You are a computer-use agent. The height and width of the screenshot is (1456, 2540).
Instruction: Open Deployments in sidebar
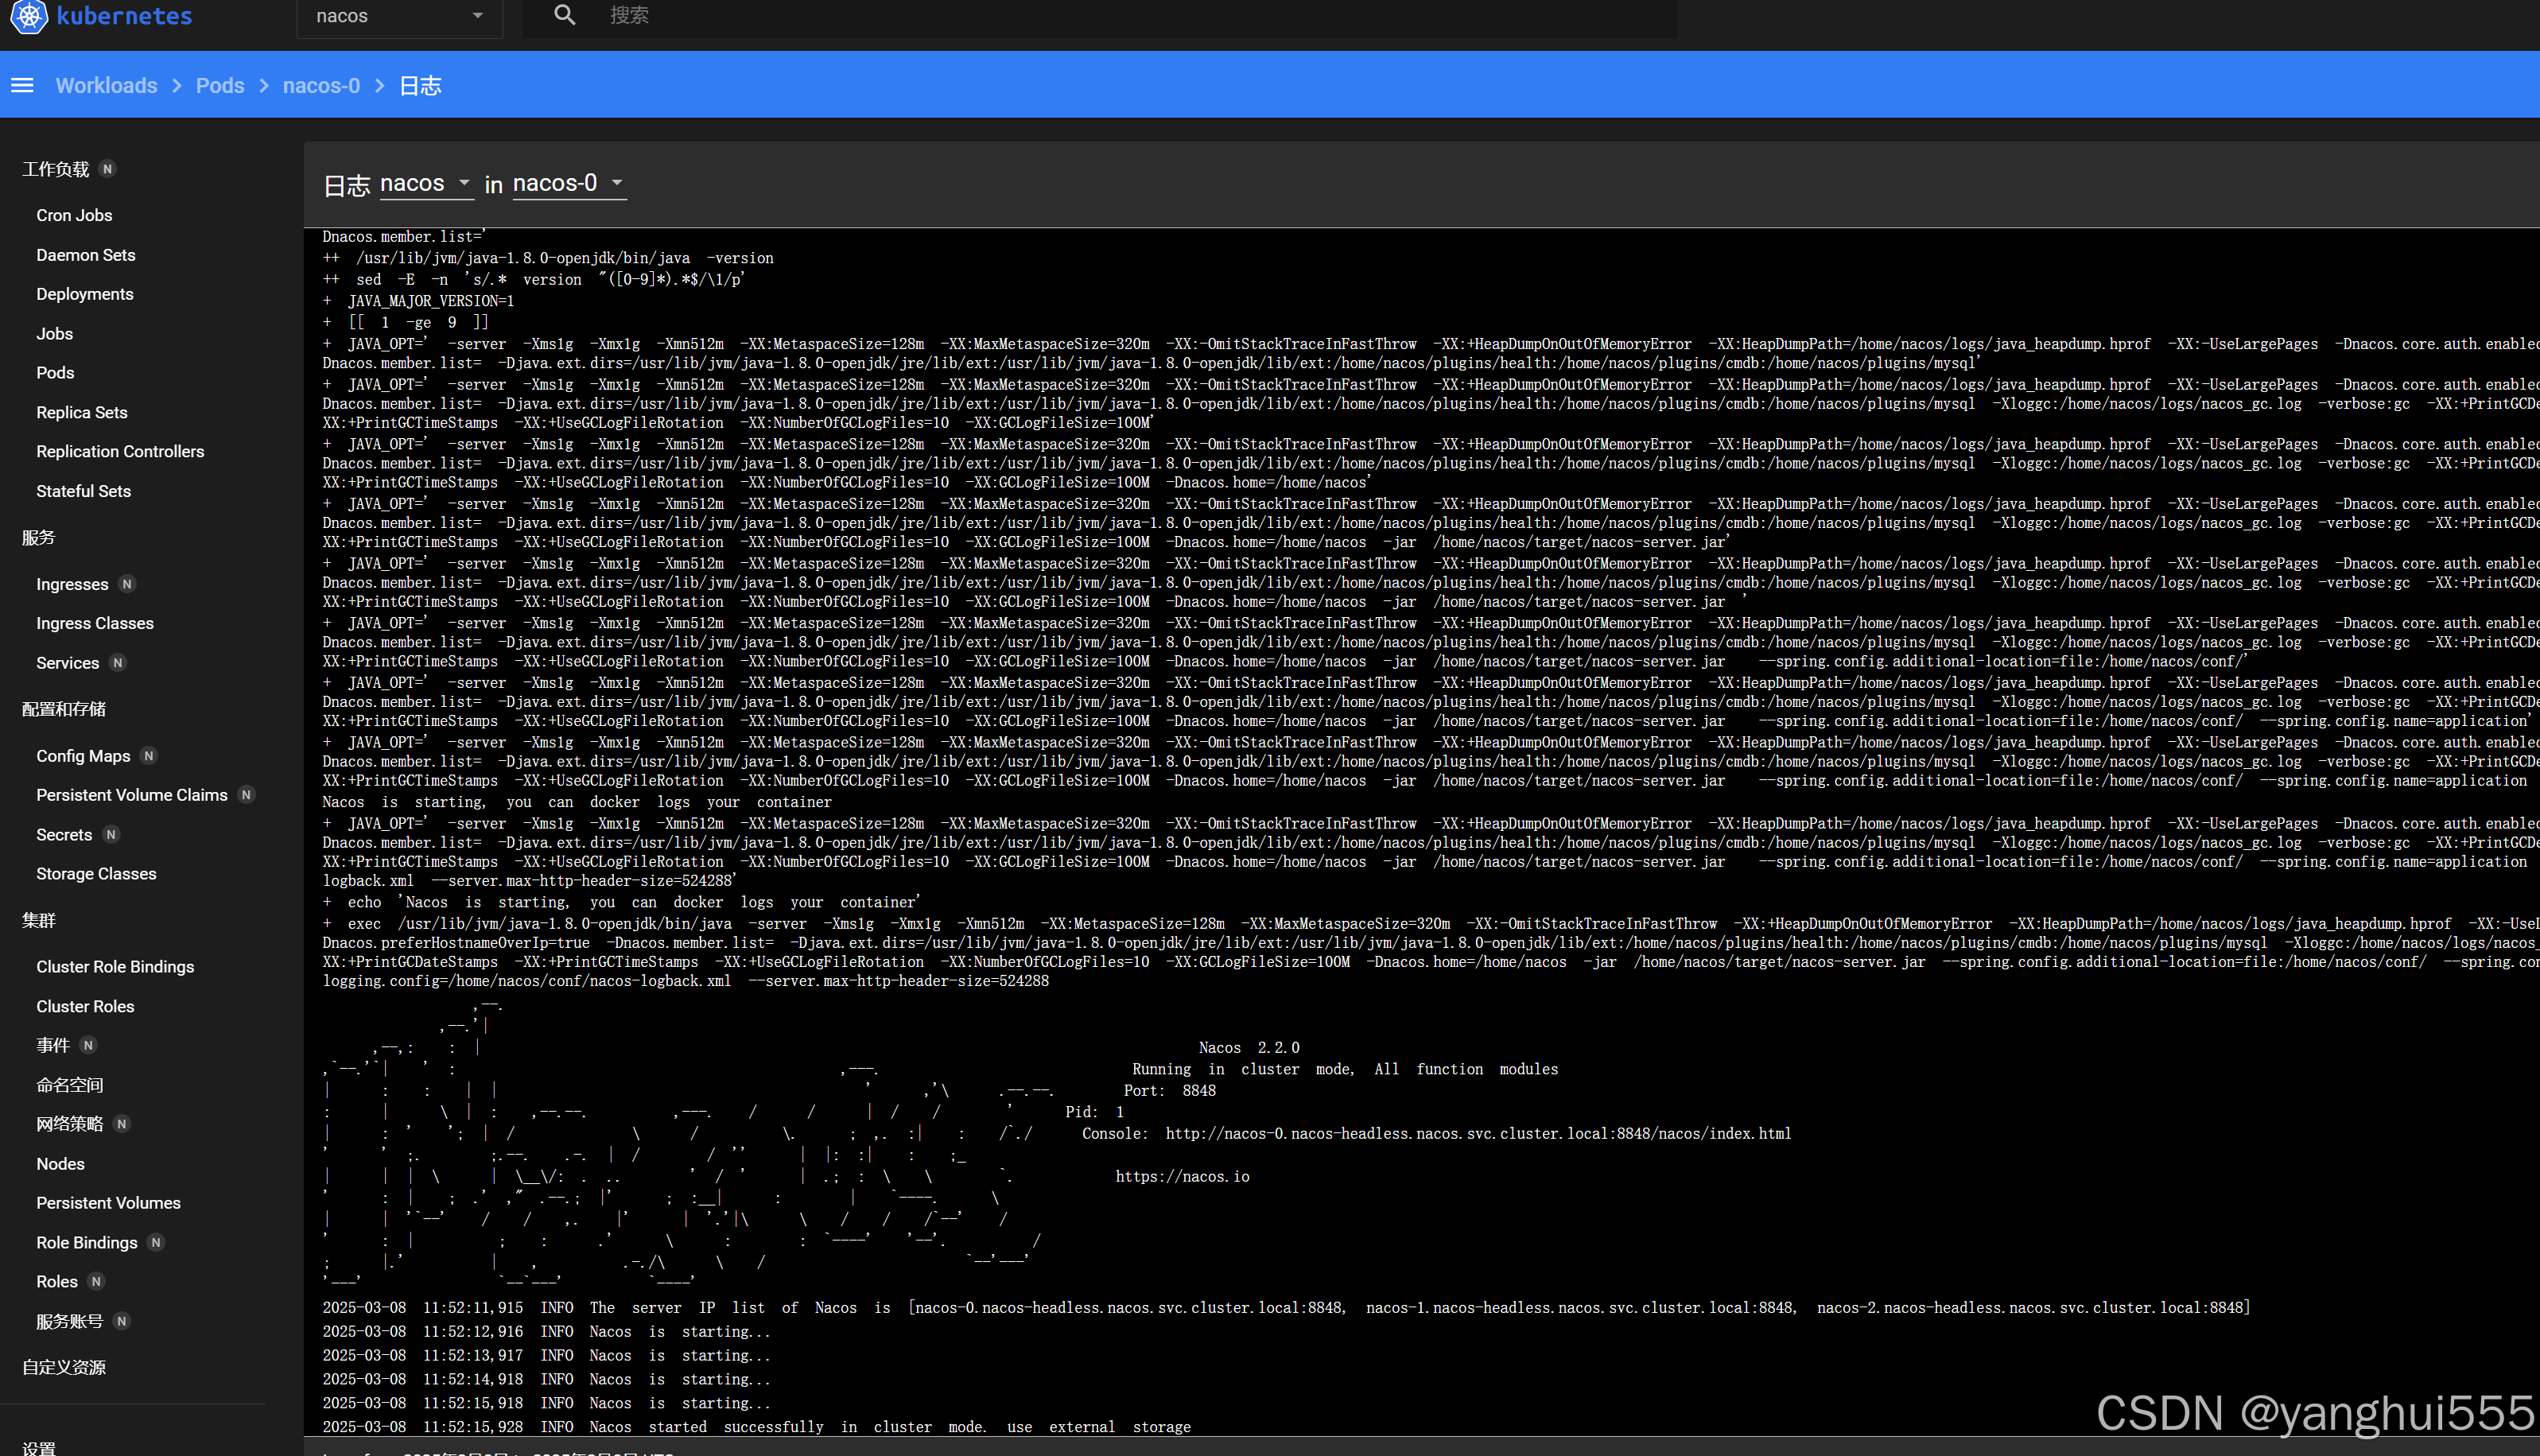pyautogui.click(x=84, y=294)
